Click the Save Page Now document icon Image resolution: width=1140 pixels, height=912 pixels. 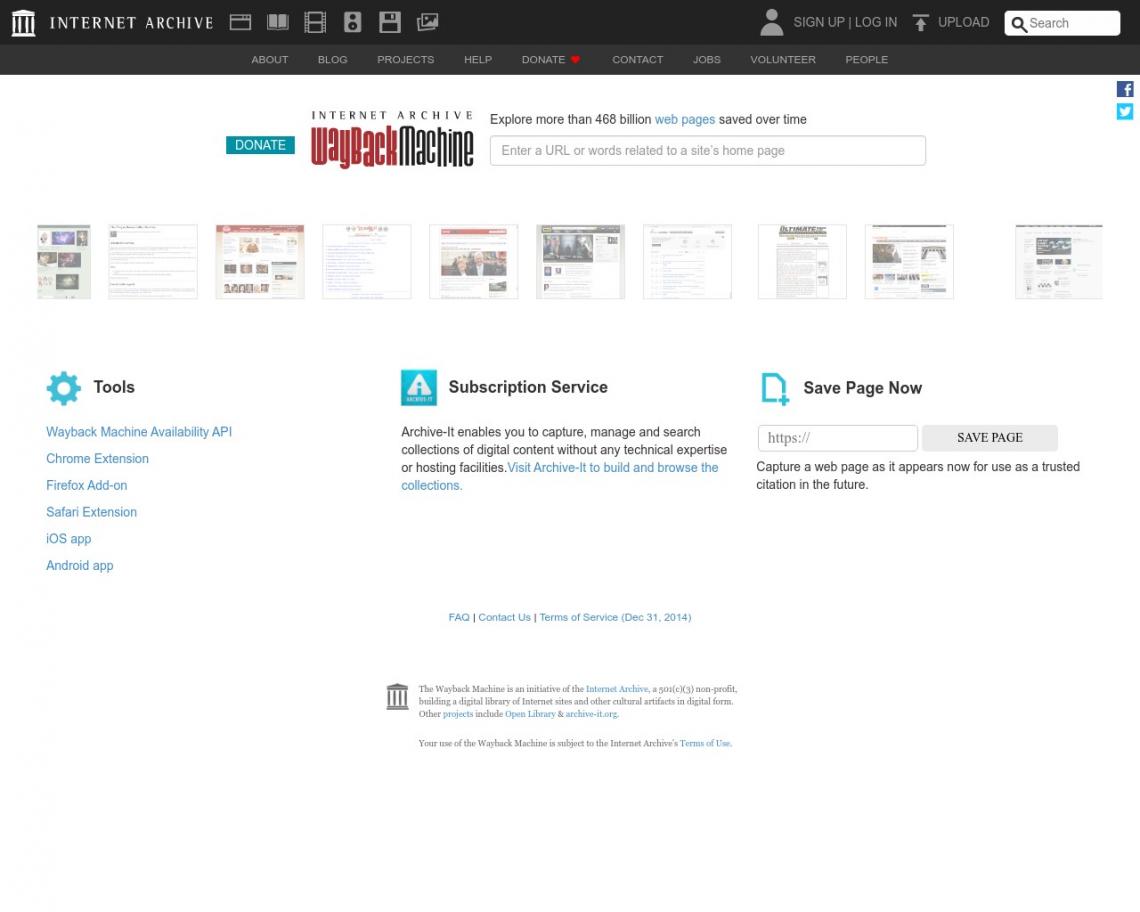point(775,389)
